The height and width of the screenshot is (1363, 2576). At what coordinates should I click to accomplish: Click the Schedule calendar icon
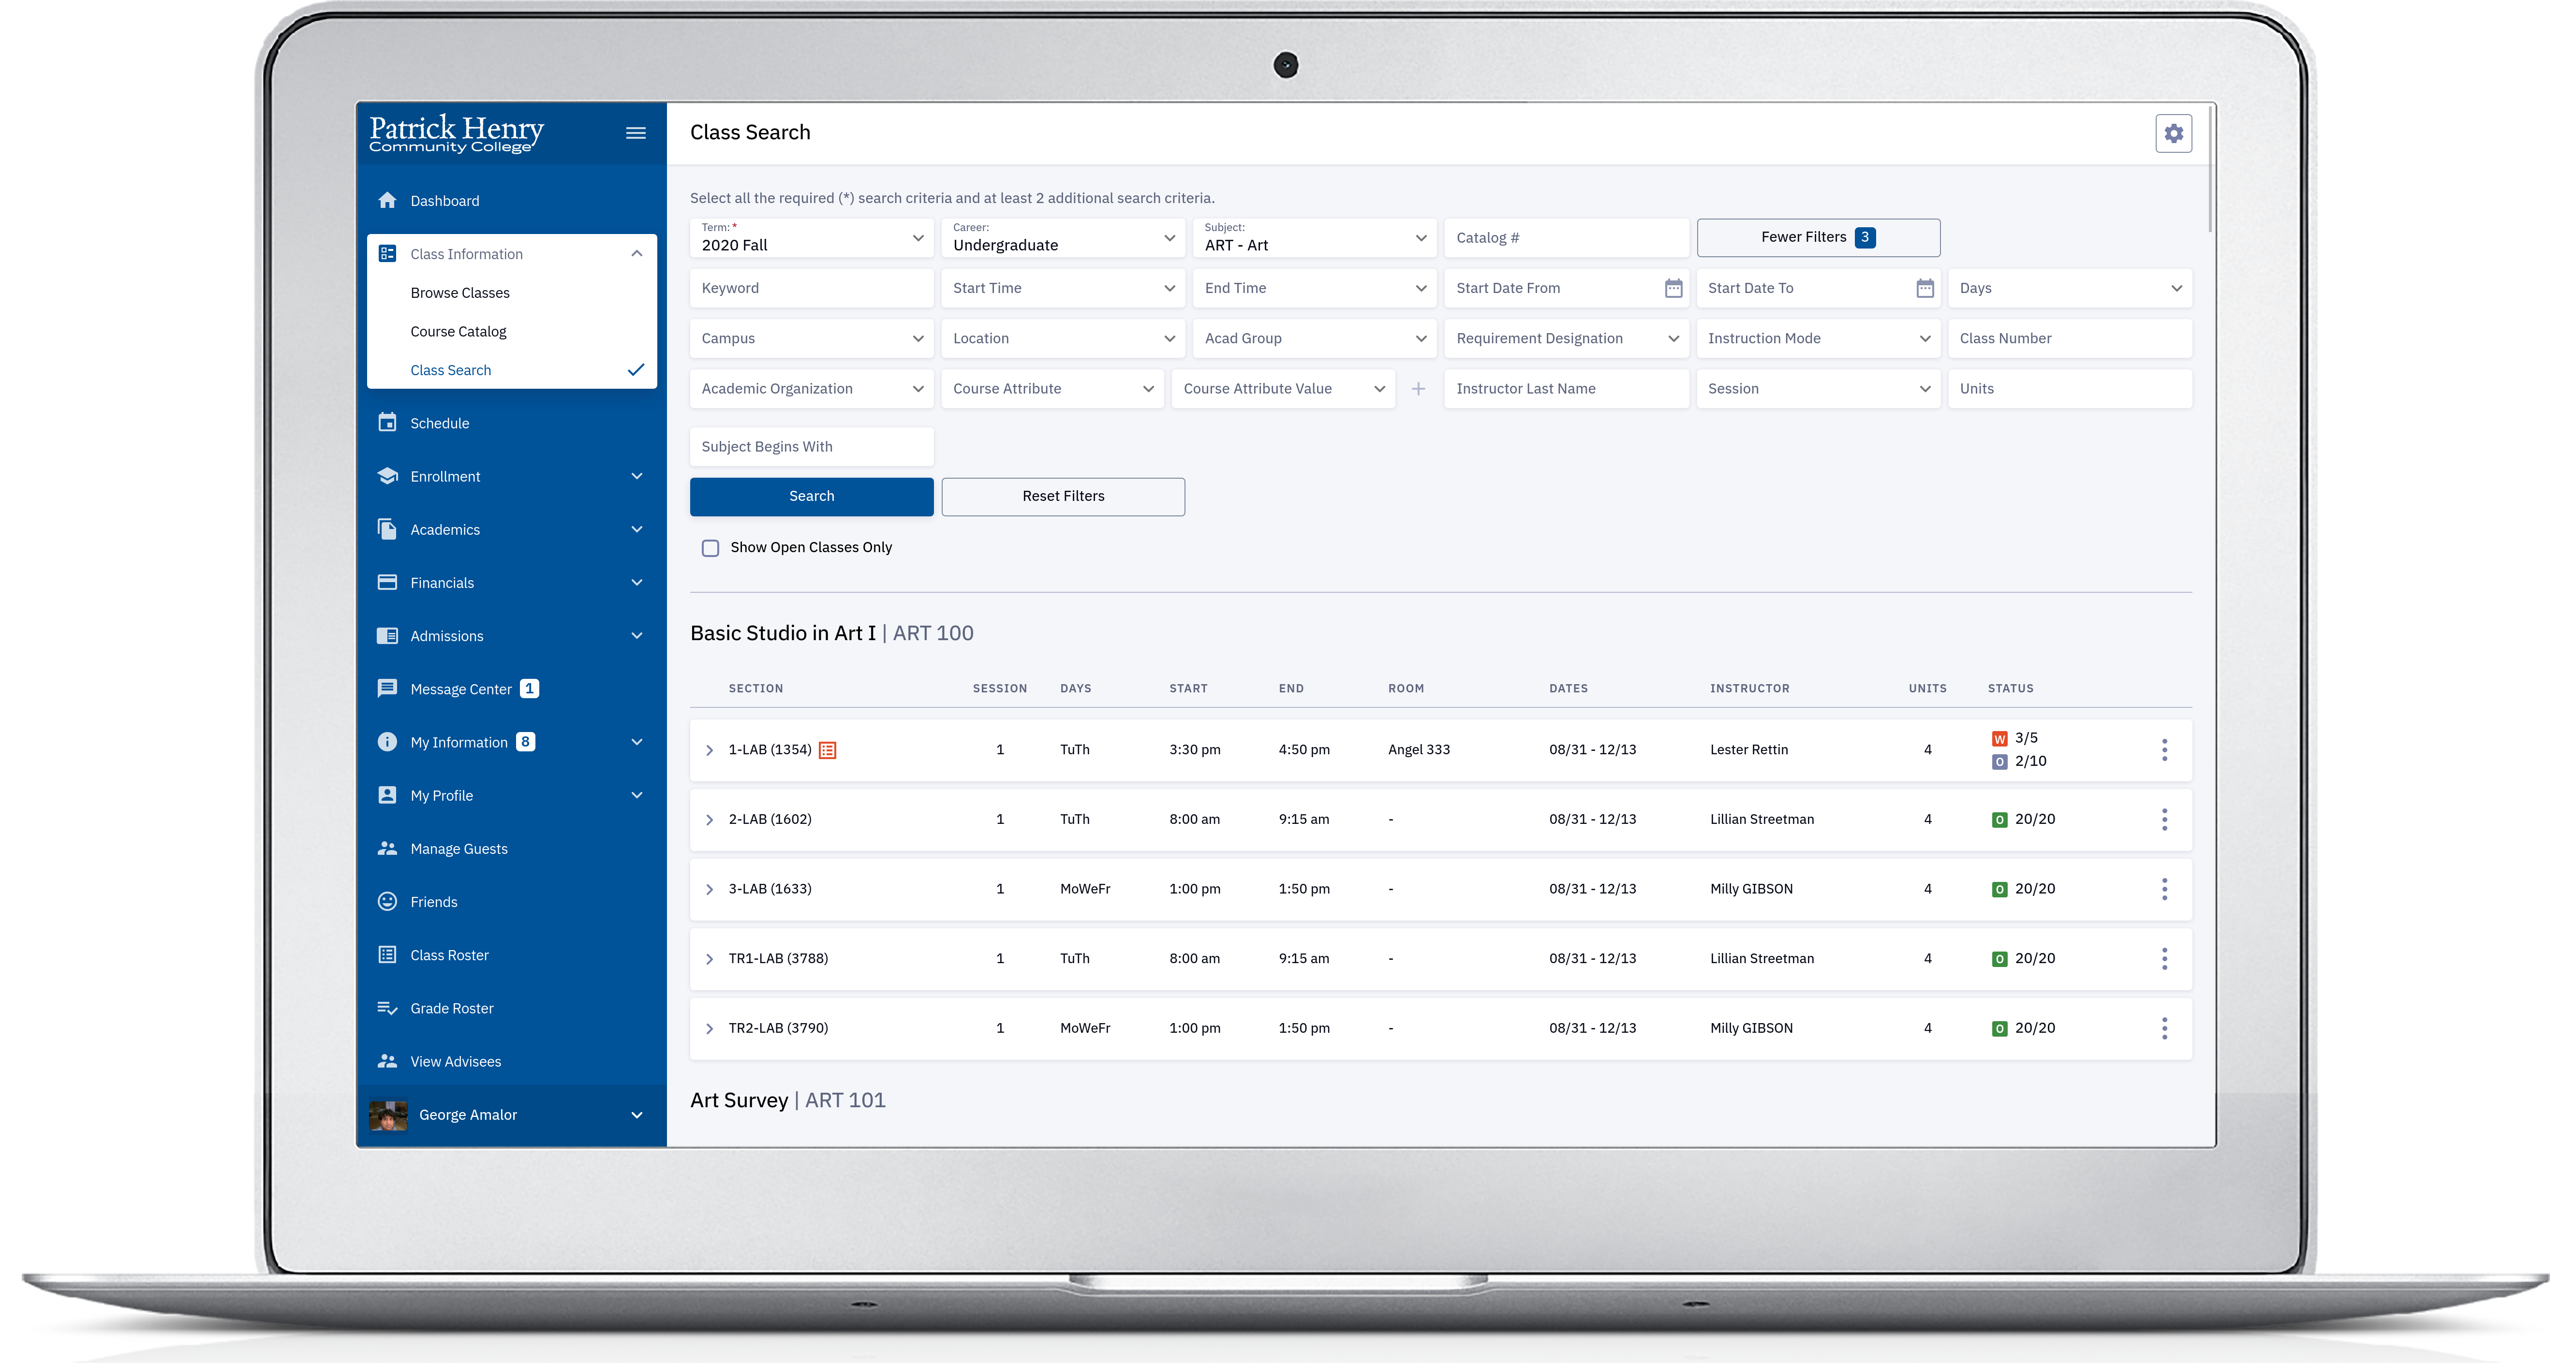(x=387, y=422)
